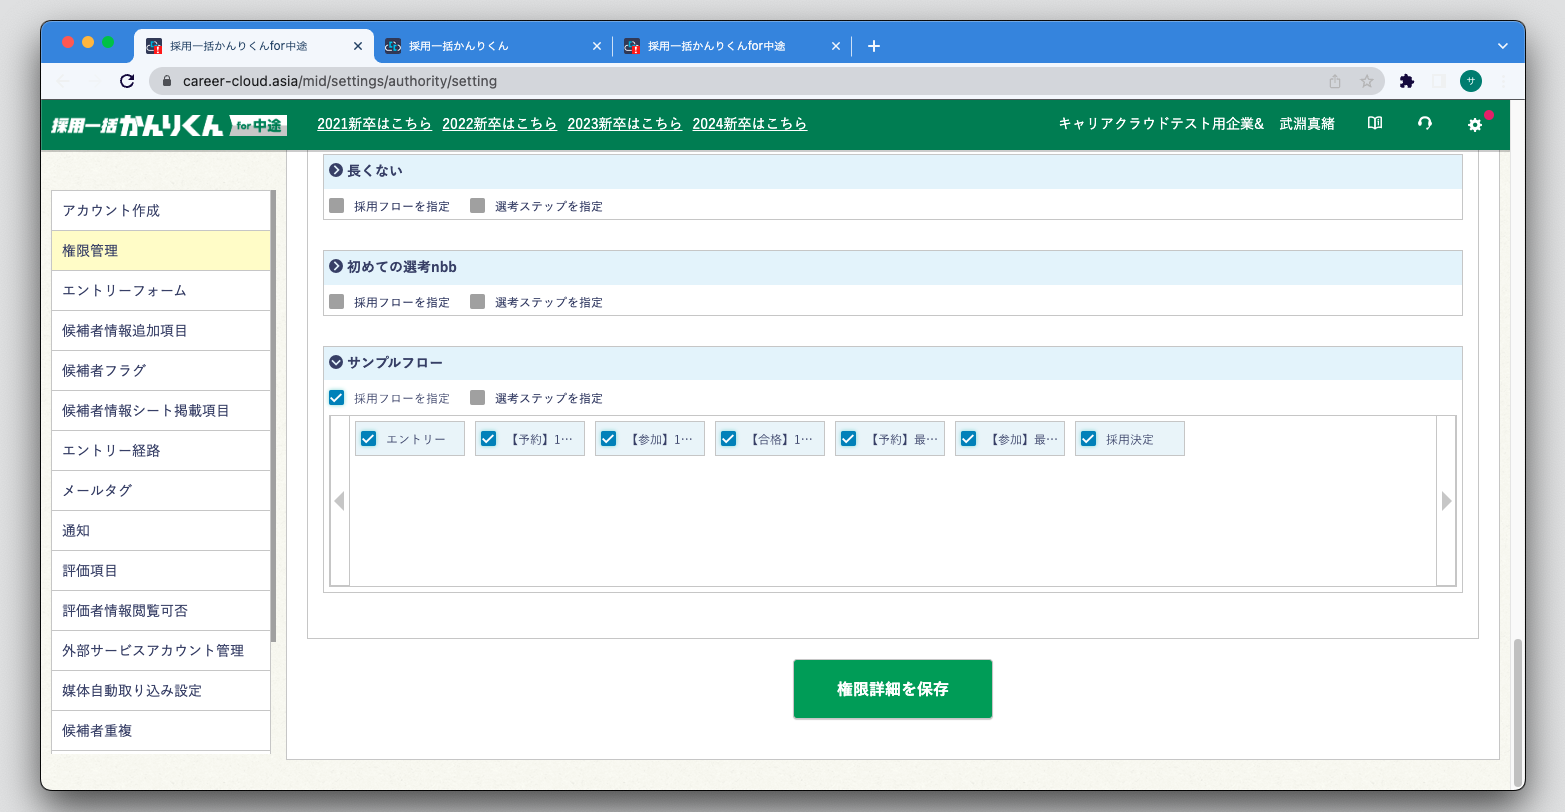Viewport: 1565px width, 812px height.
Task: Click the company name キャリアクラウドテスト用企業&
Action: (x=1161, y=124)
